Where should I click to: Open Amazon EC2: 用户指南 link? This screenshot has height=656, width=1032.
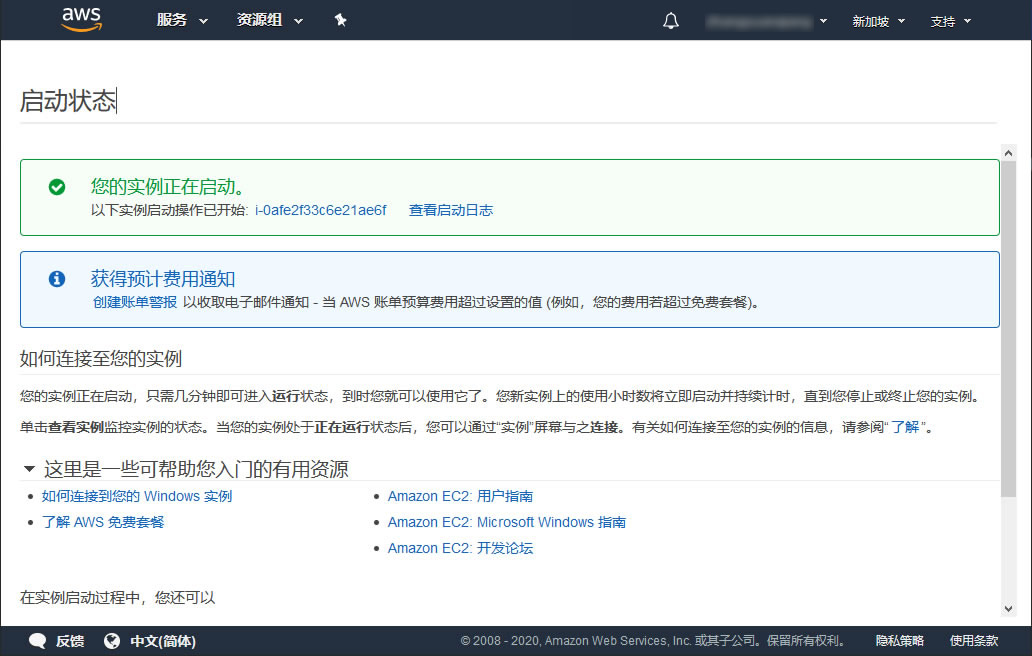pyautogui.click(x=460, y=496)
